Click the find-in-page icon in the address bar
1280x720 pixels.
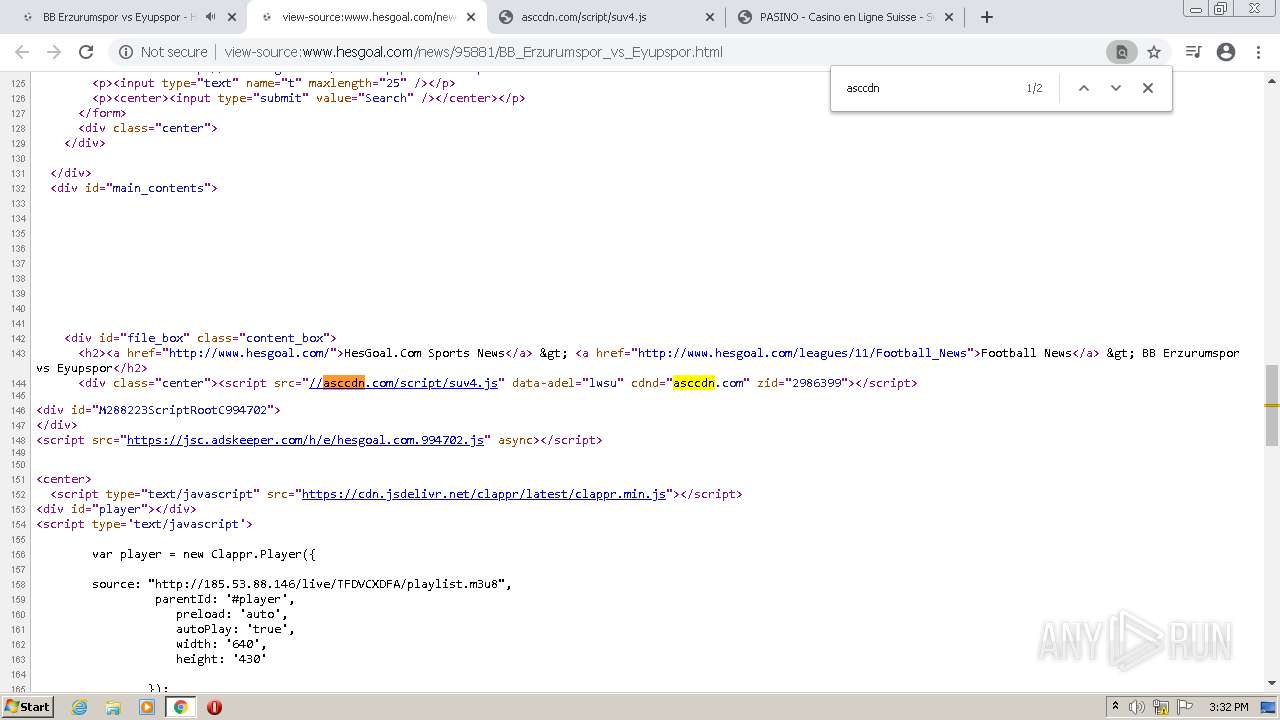1122,52
